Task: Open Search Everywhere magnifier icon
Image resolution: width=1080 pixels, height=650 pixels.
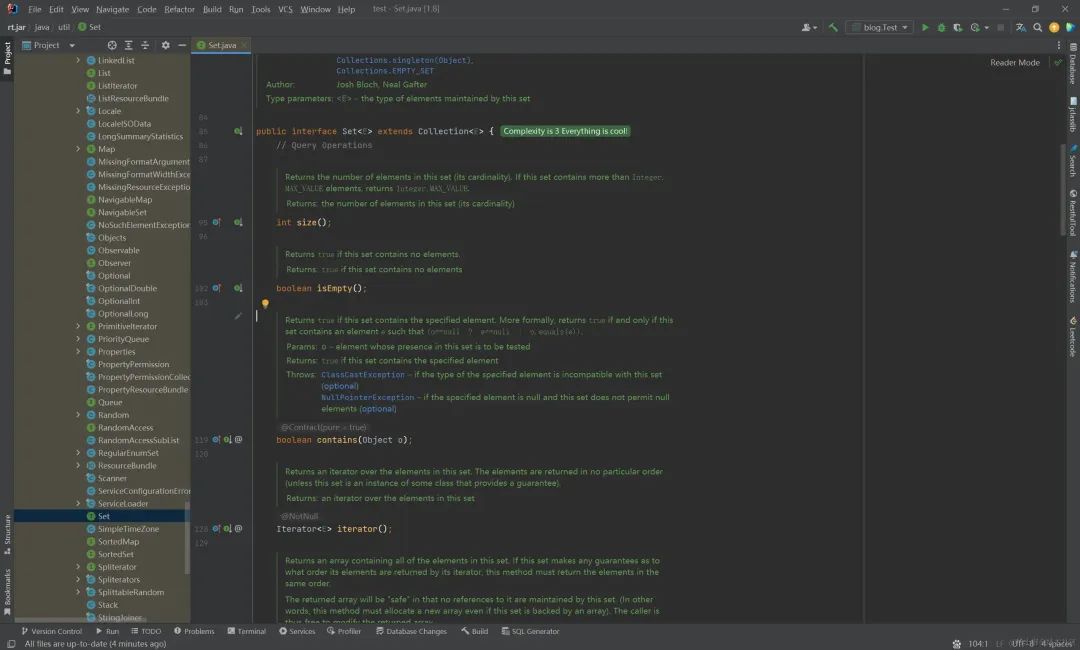Action: pyautogui.click(x=1037, y=27)
